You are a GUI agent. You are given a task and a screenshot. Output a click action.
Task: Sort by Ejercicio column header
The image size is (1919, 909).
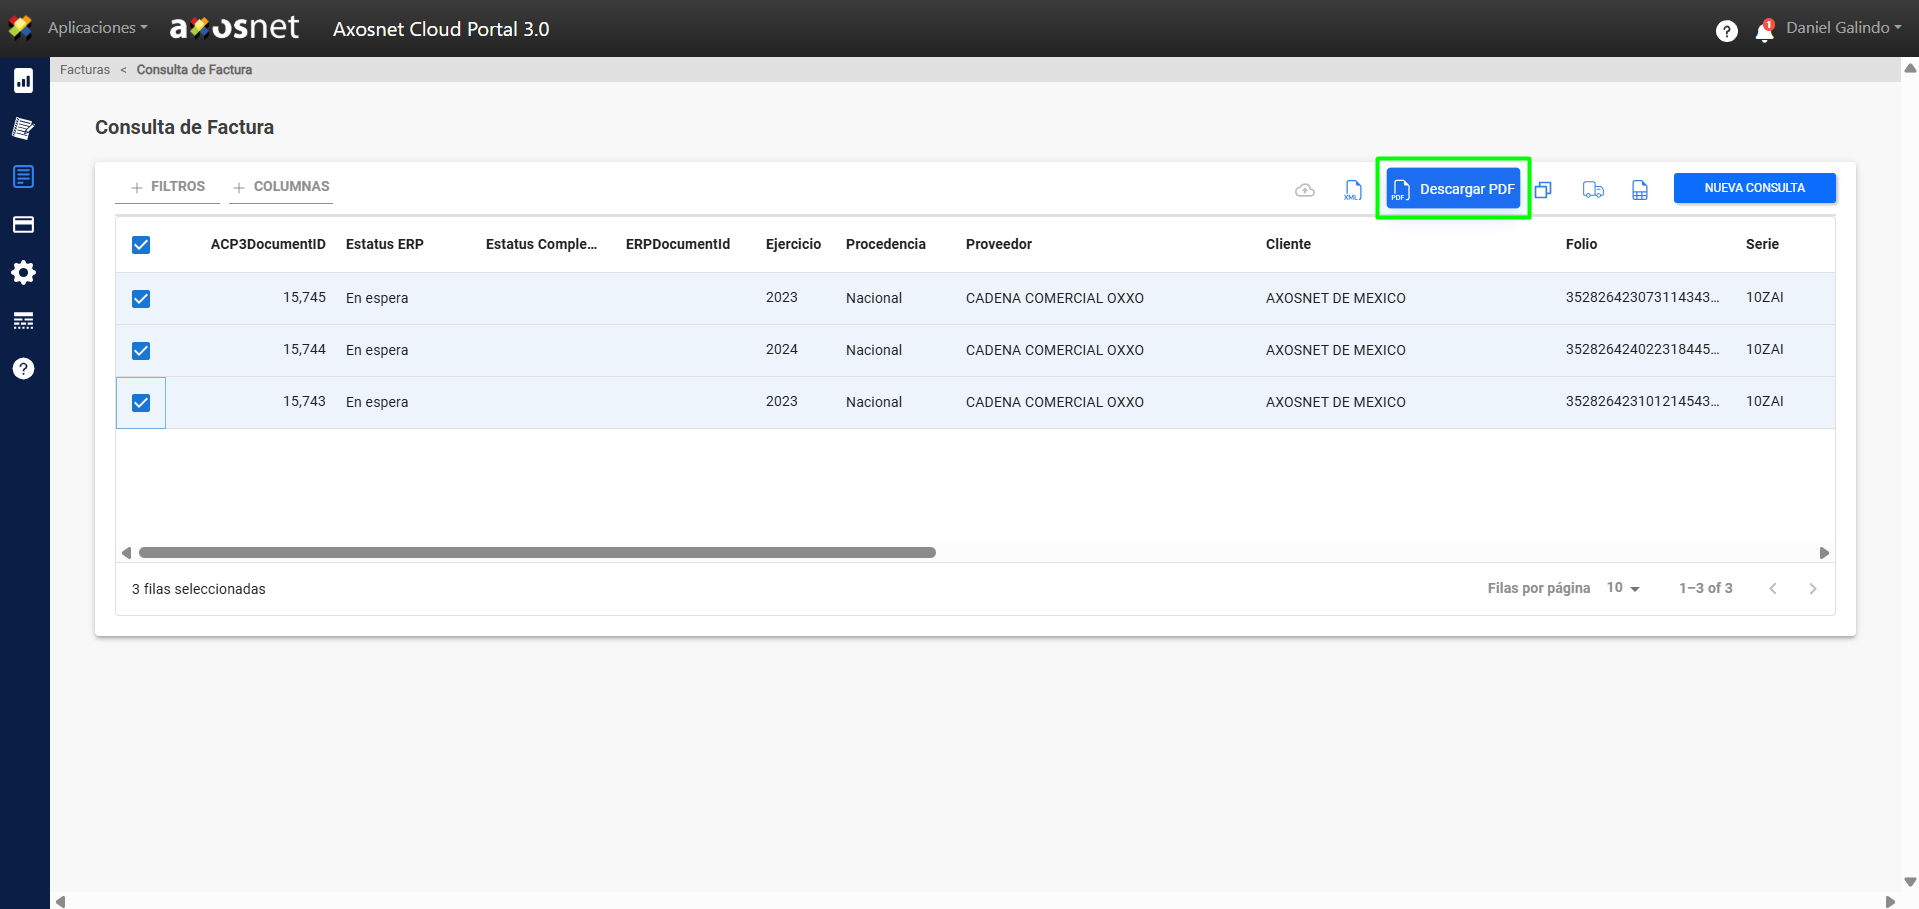pos(793,244)
